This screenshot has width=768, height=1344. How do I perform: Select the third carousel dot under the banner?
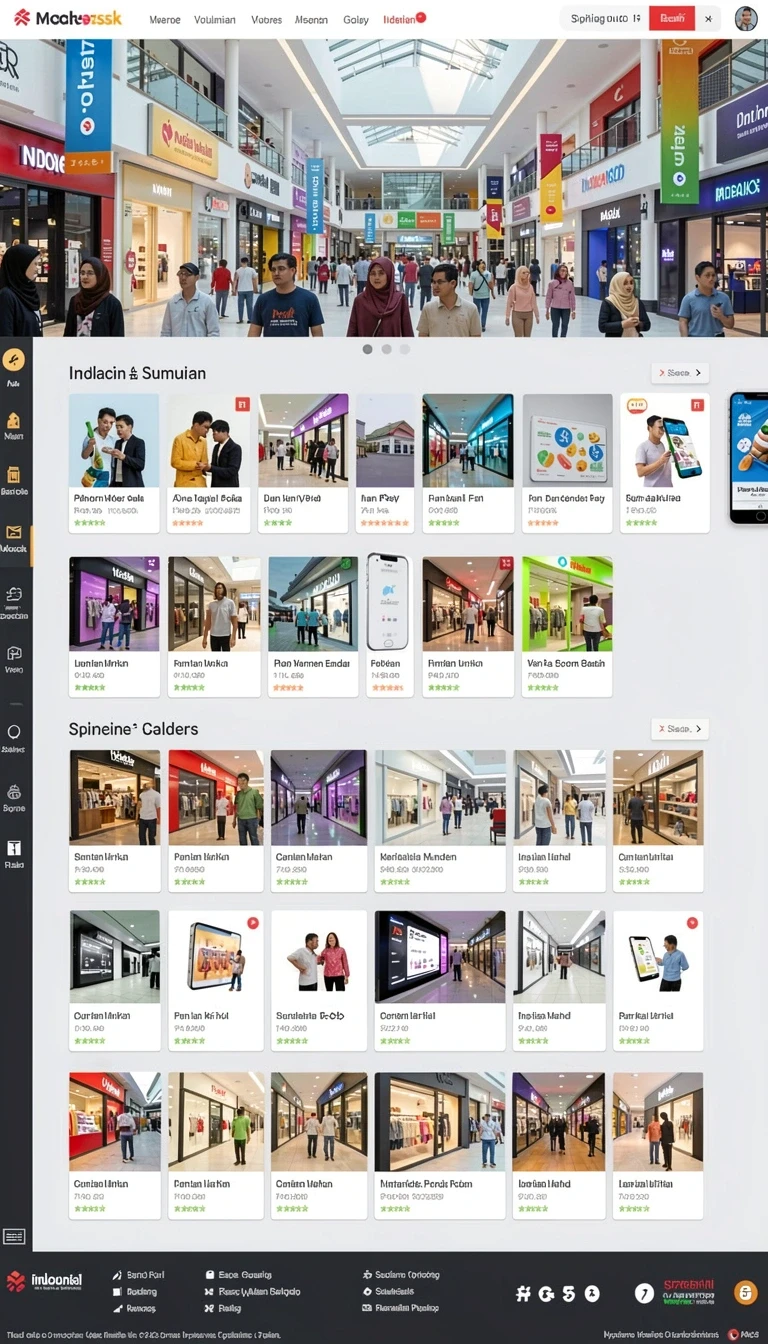[405, 349]
